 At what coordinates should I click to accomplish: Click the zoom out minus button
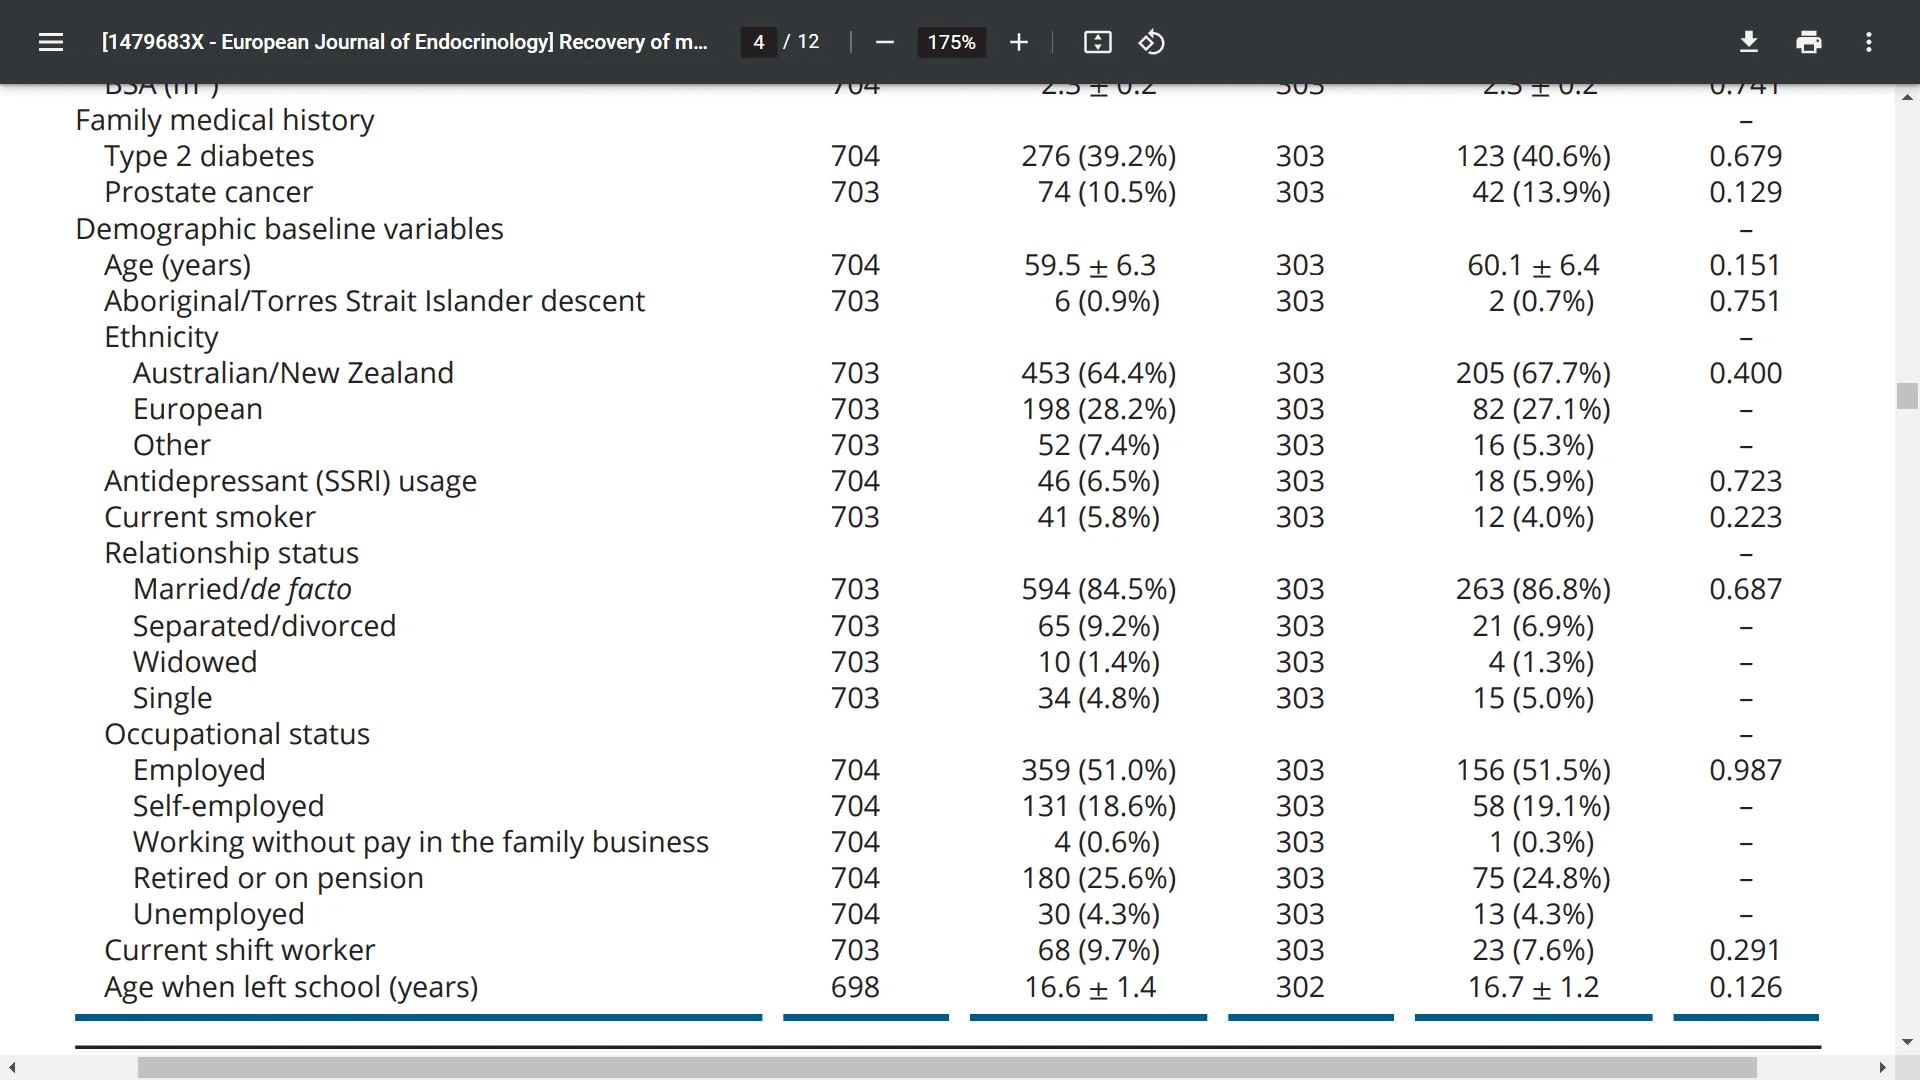pos(885,42)
